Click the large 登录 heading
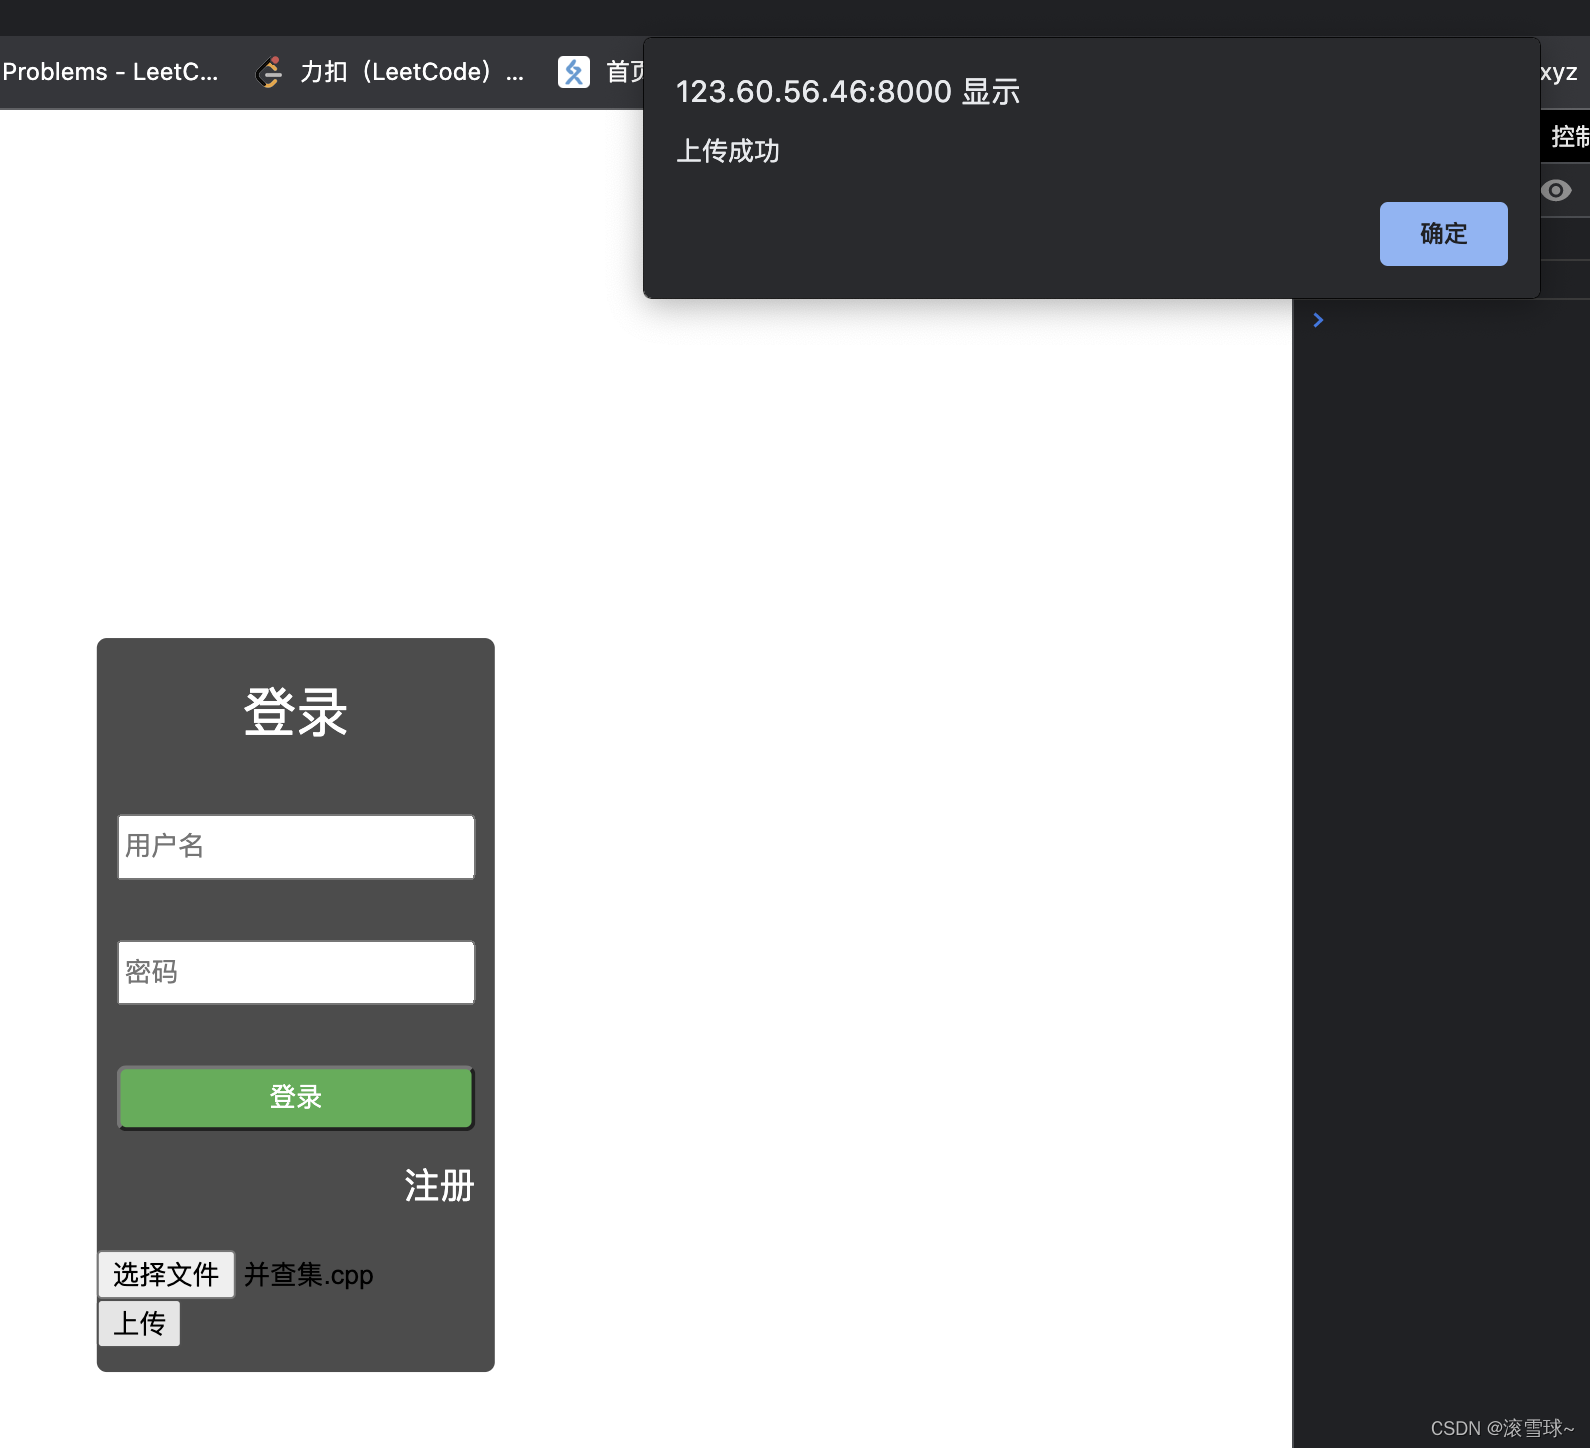1590x1448 pixels. pos(296,712)
